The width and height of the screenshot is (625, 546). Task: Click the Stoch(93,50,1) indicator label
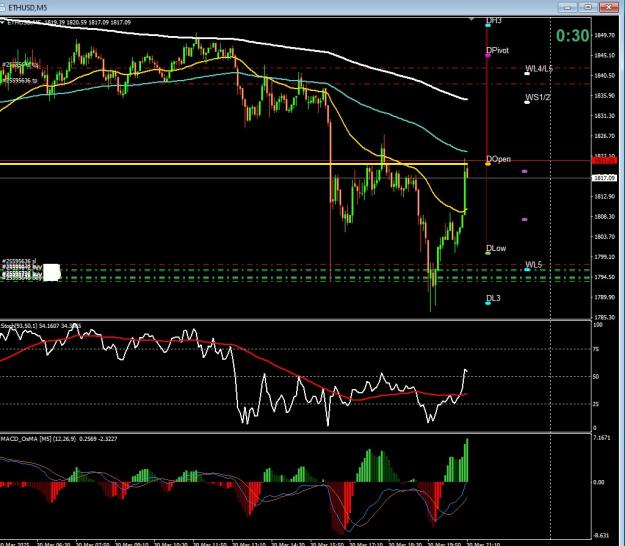coord(41,326)
